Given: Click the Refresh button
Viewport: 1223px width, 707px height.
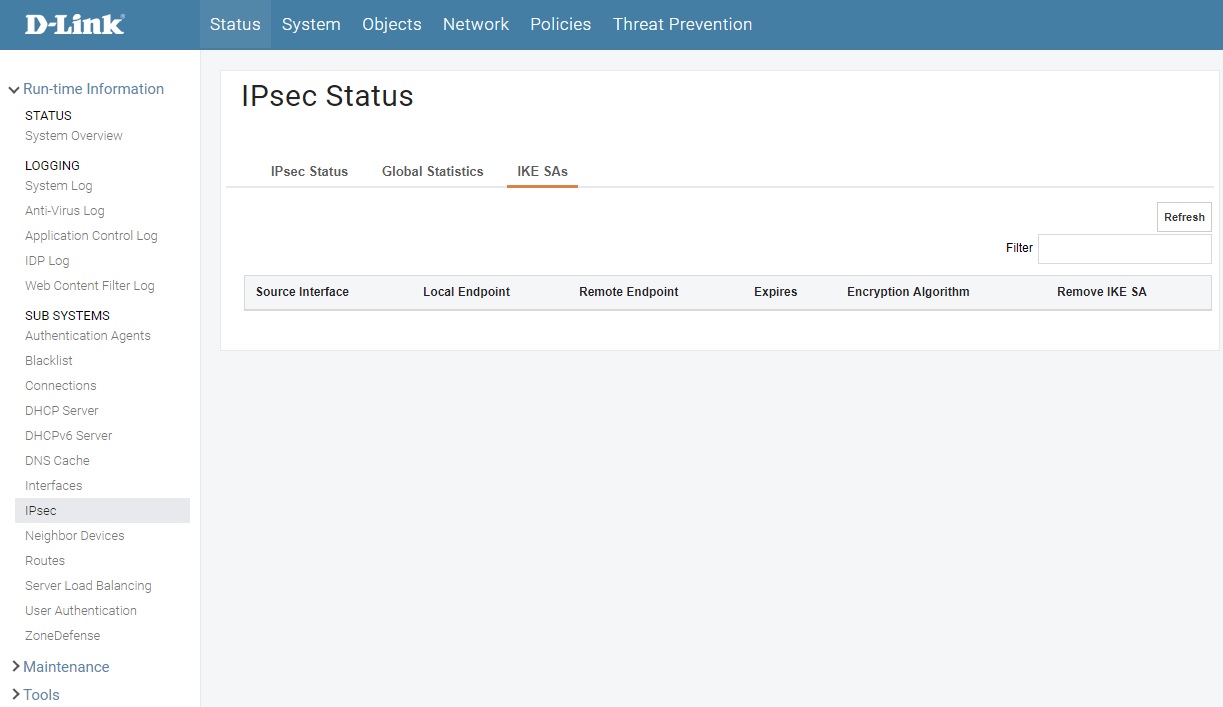Looking at the screenshot, I should pos(1184,217).
